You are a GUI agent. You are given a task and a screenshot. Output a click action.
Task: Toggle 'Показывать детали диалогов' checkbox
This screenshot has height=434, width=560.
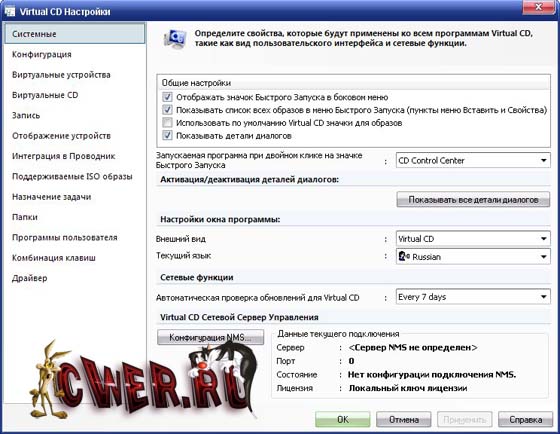[x=167, y=135]
